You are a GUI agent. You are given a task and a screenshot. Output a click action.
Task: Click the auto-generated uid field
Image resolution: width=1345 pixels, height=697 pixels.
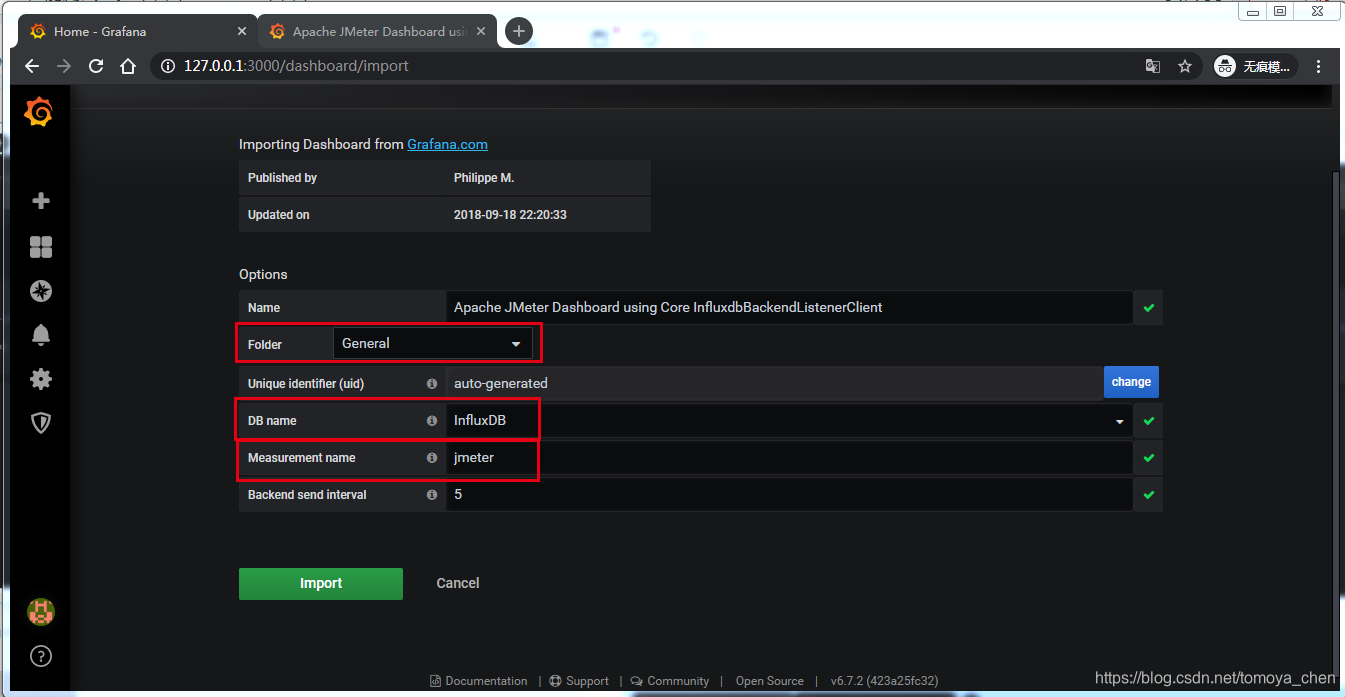pos(774,383)
